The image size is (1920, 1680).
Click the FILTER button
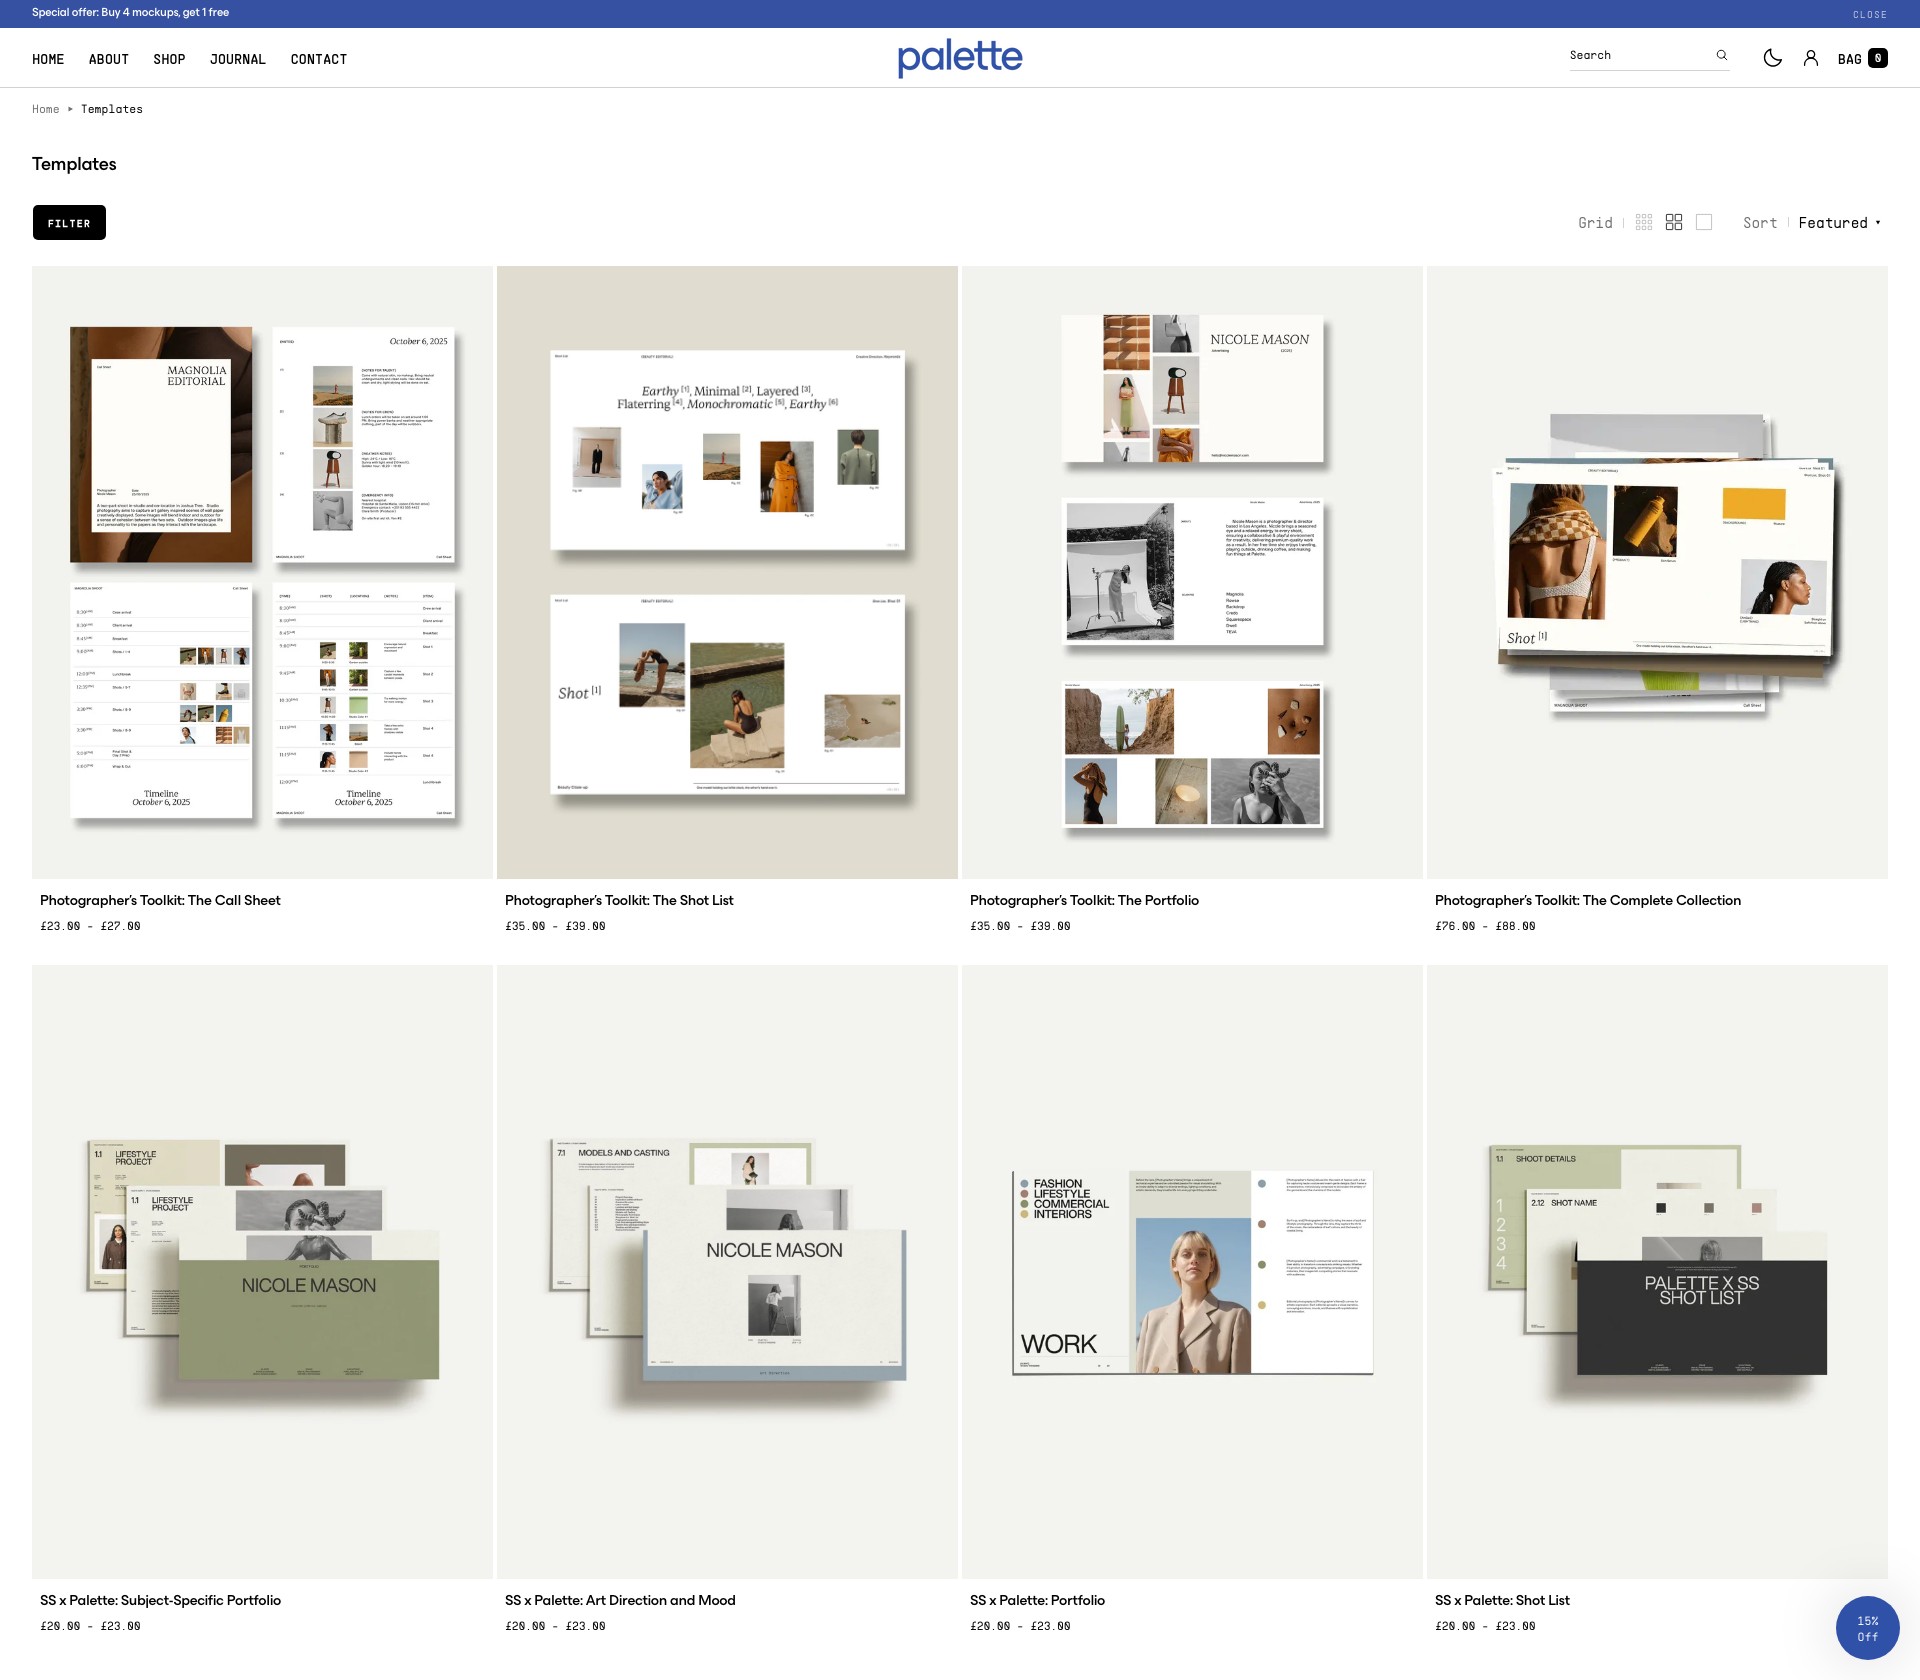tap(69, 222)
